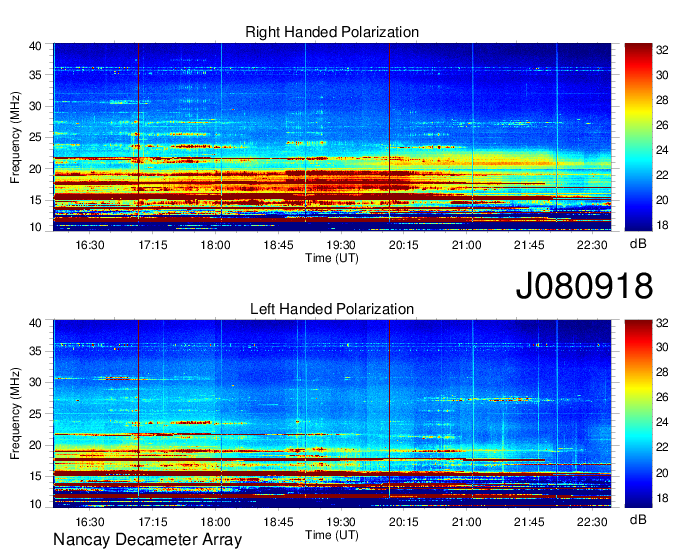
Task: Click the 21:45 tick on the Right Handed plot
Action: point(529,245)
